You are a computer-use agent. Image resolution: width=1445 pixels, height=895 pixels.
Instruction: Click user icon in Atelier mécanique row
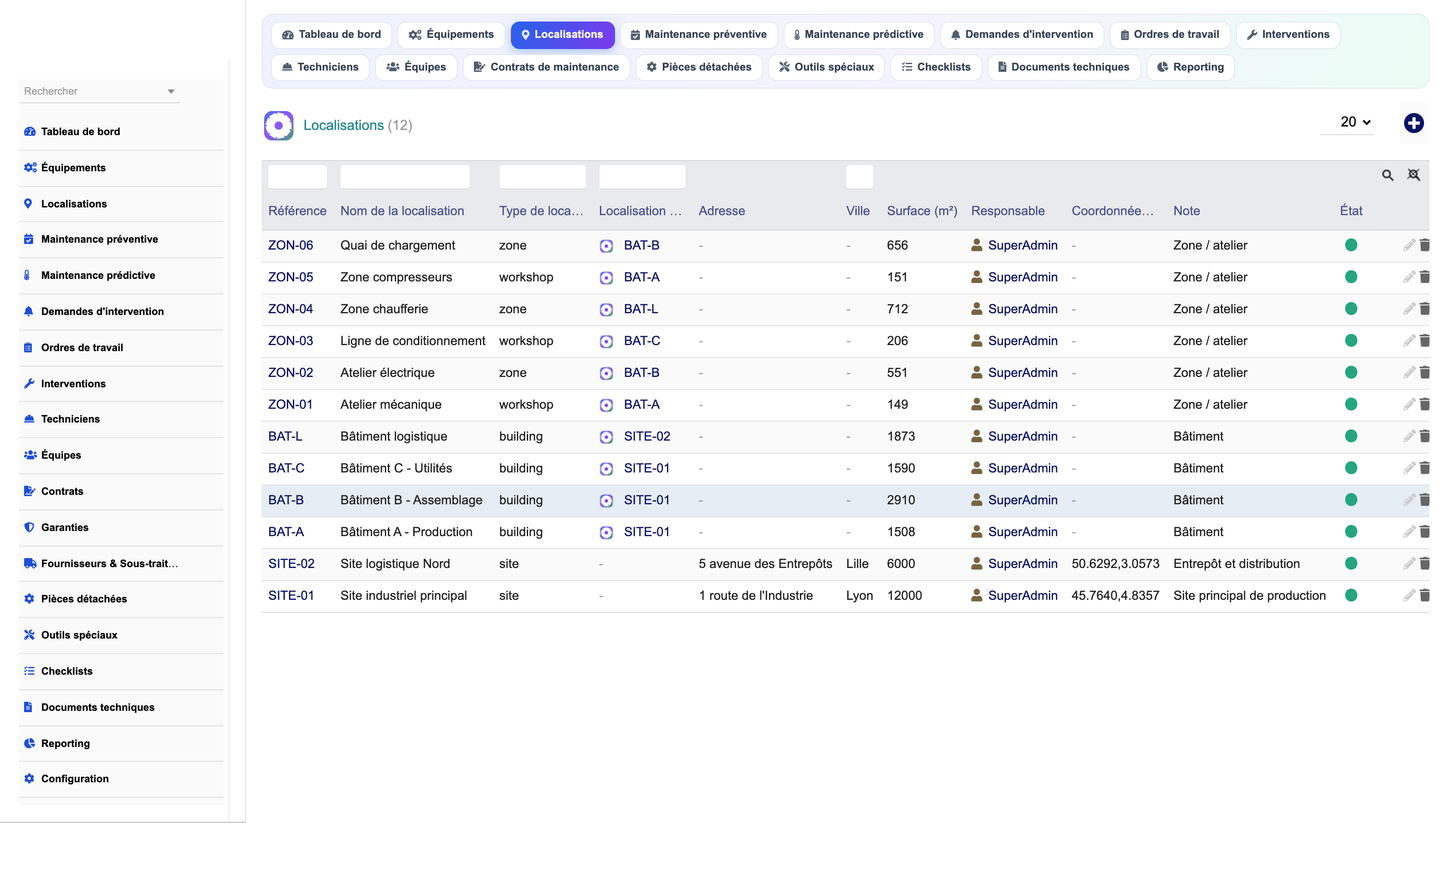(977, 404)
